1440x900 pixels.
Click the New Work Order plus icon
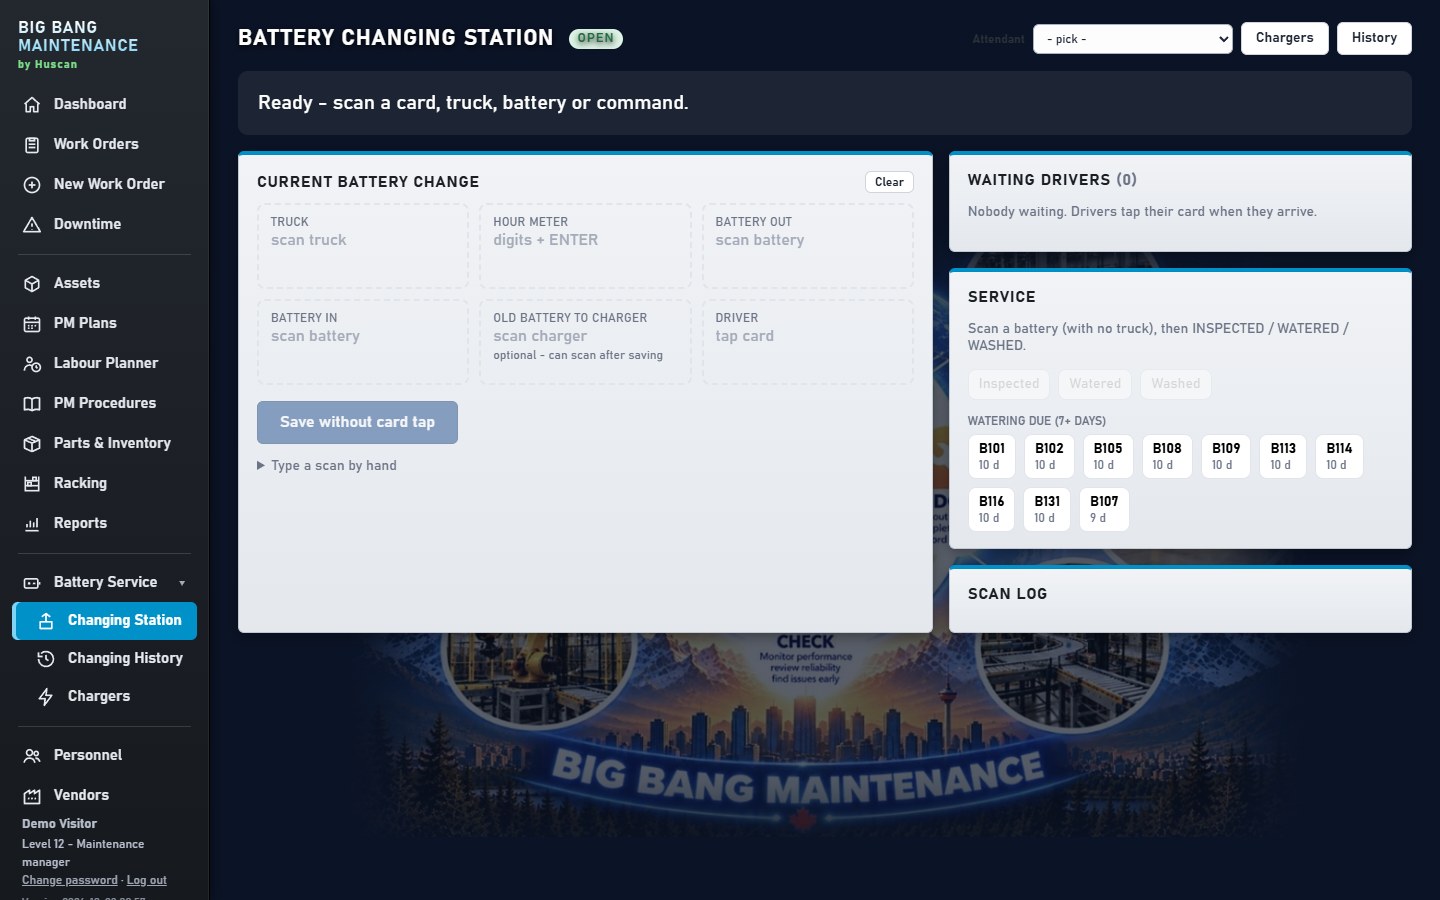32,184
